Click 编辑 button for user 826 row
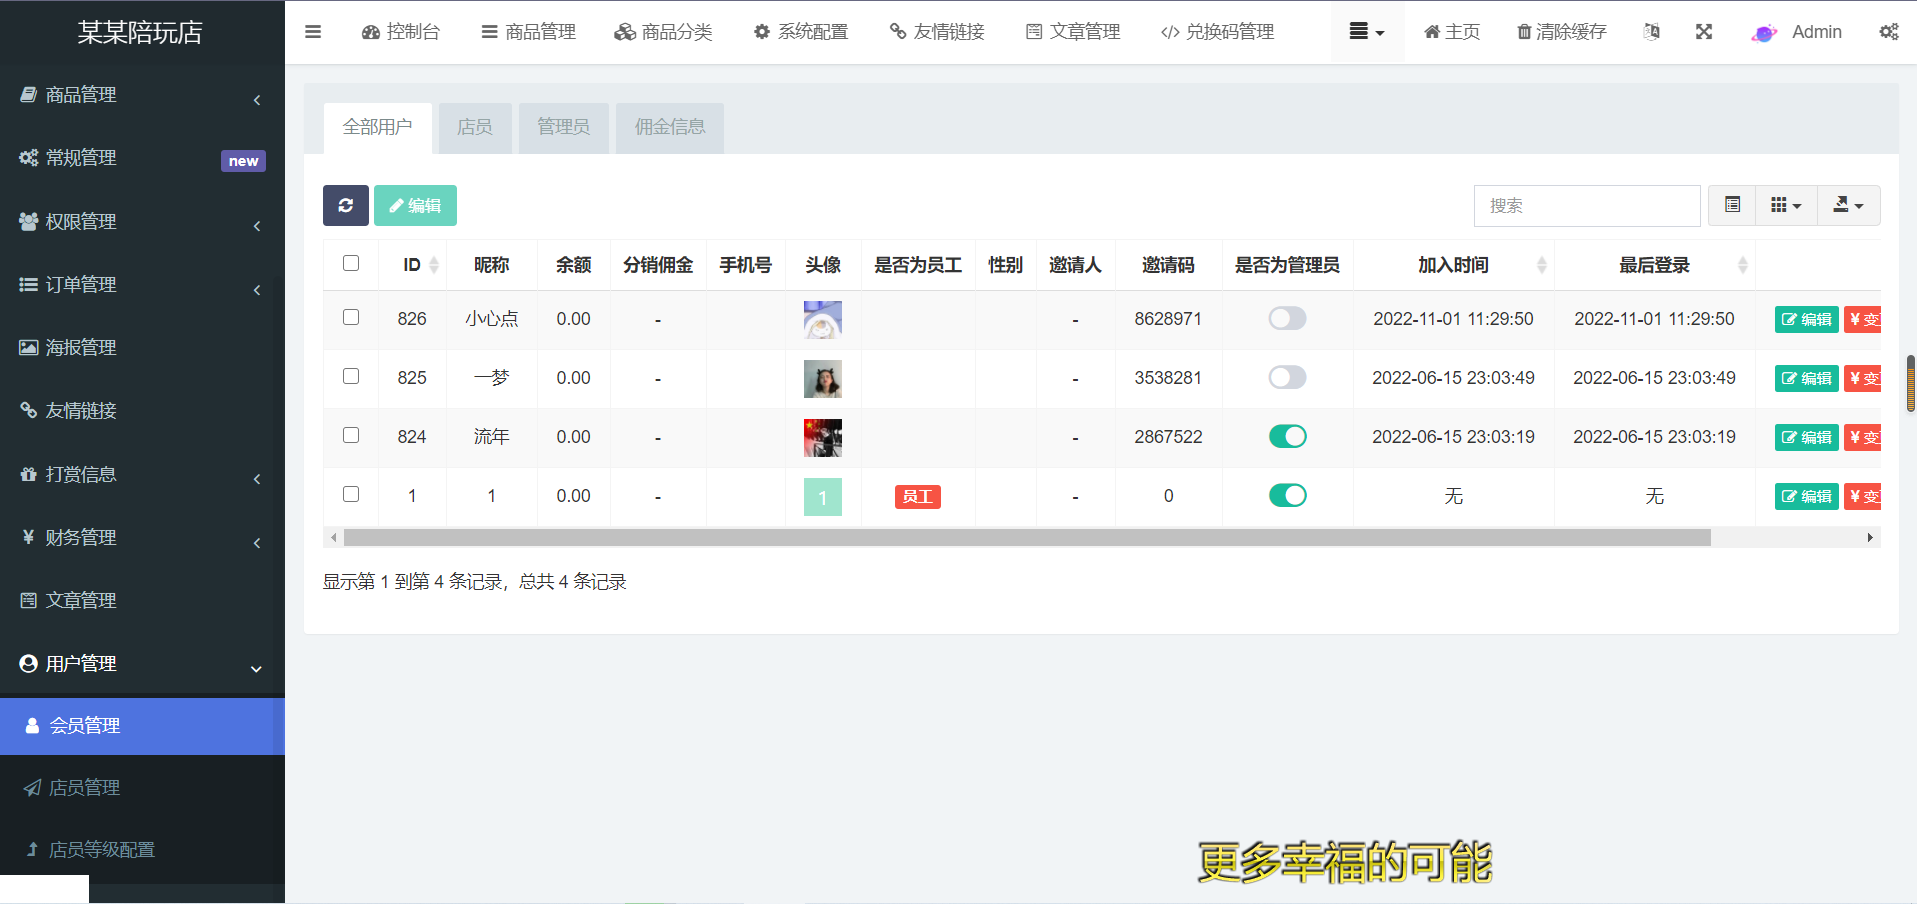Image resolution: width=1917 pixels, height=904 pixels. click(1806, 320)
